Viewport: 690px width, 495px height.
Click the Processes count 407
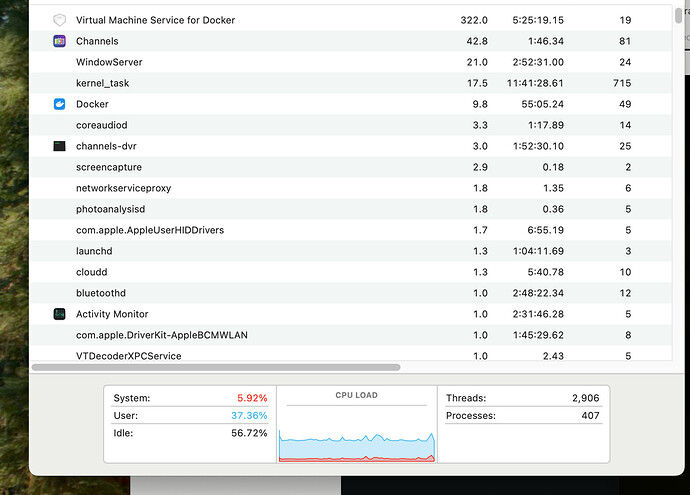coord(590,415)
